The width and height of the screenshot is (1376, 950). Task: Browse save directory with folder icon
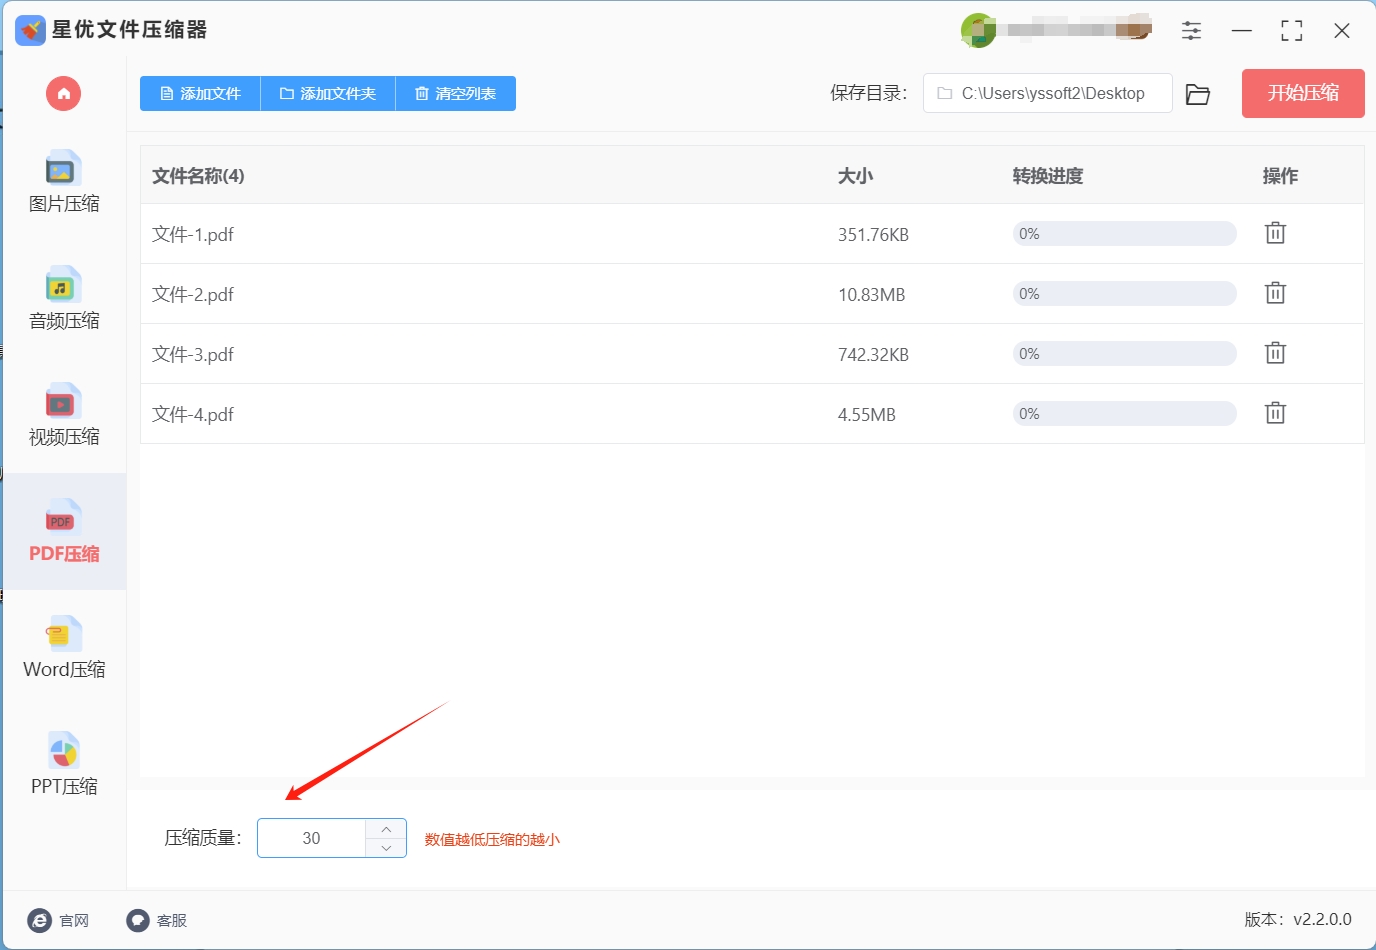tap(1198, 94)
